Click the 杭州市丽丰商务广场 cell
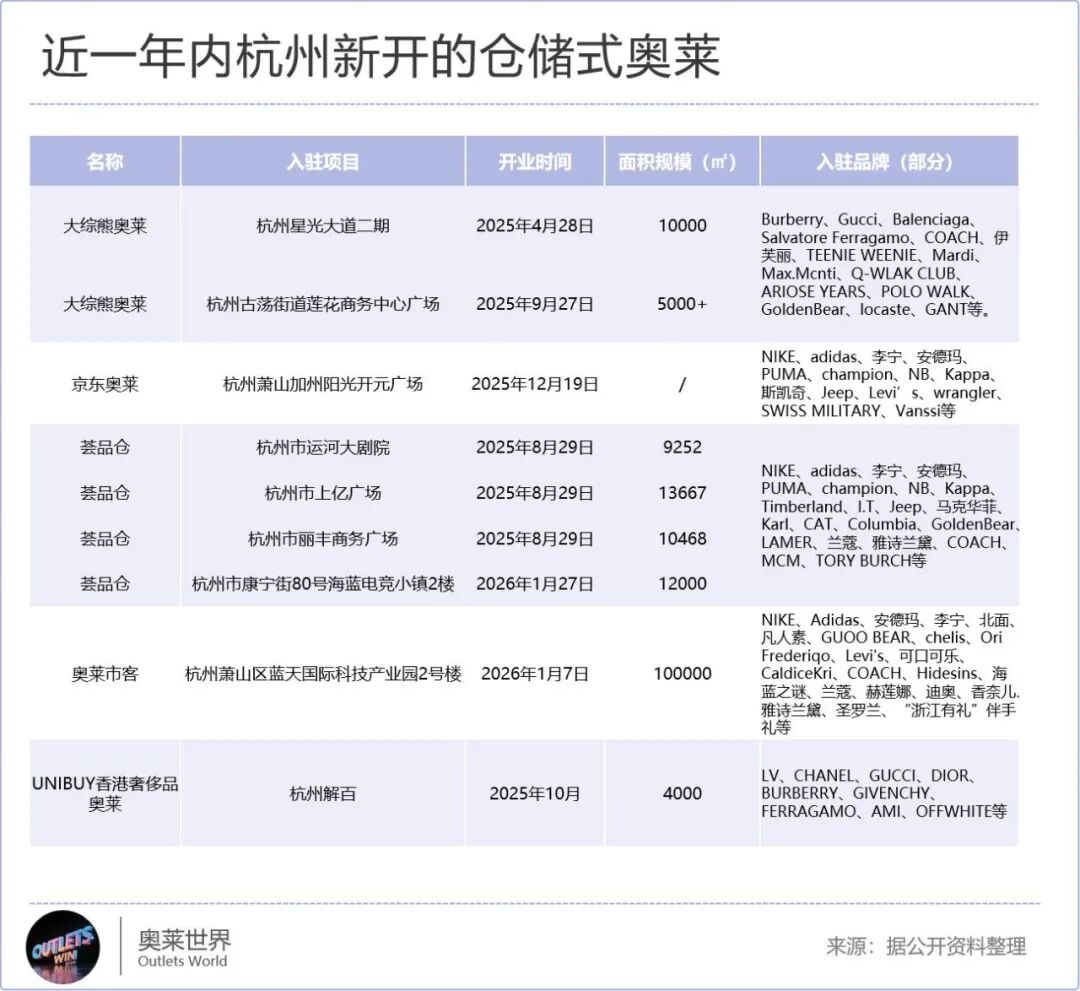This screenshot has width=1080, height=991. [x=323, y=539]
